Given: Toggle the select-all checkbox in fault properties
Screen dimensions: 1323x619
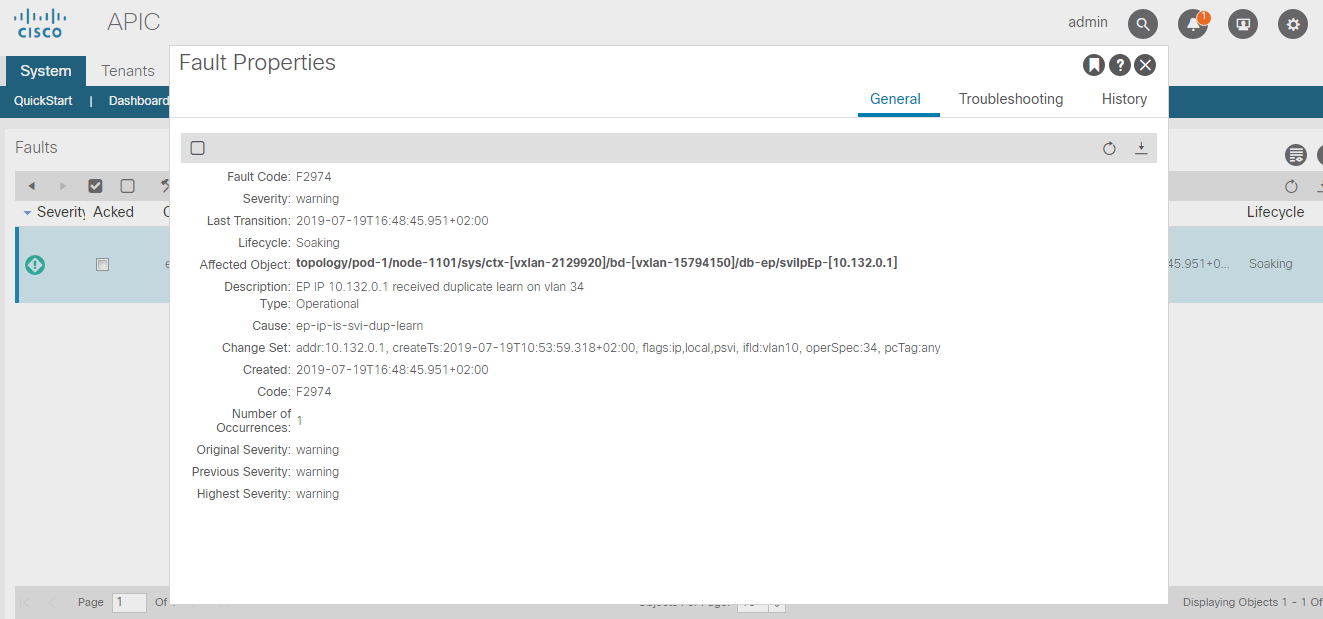Looking at the screenshot, I should point(197,147).
